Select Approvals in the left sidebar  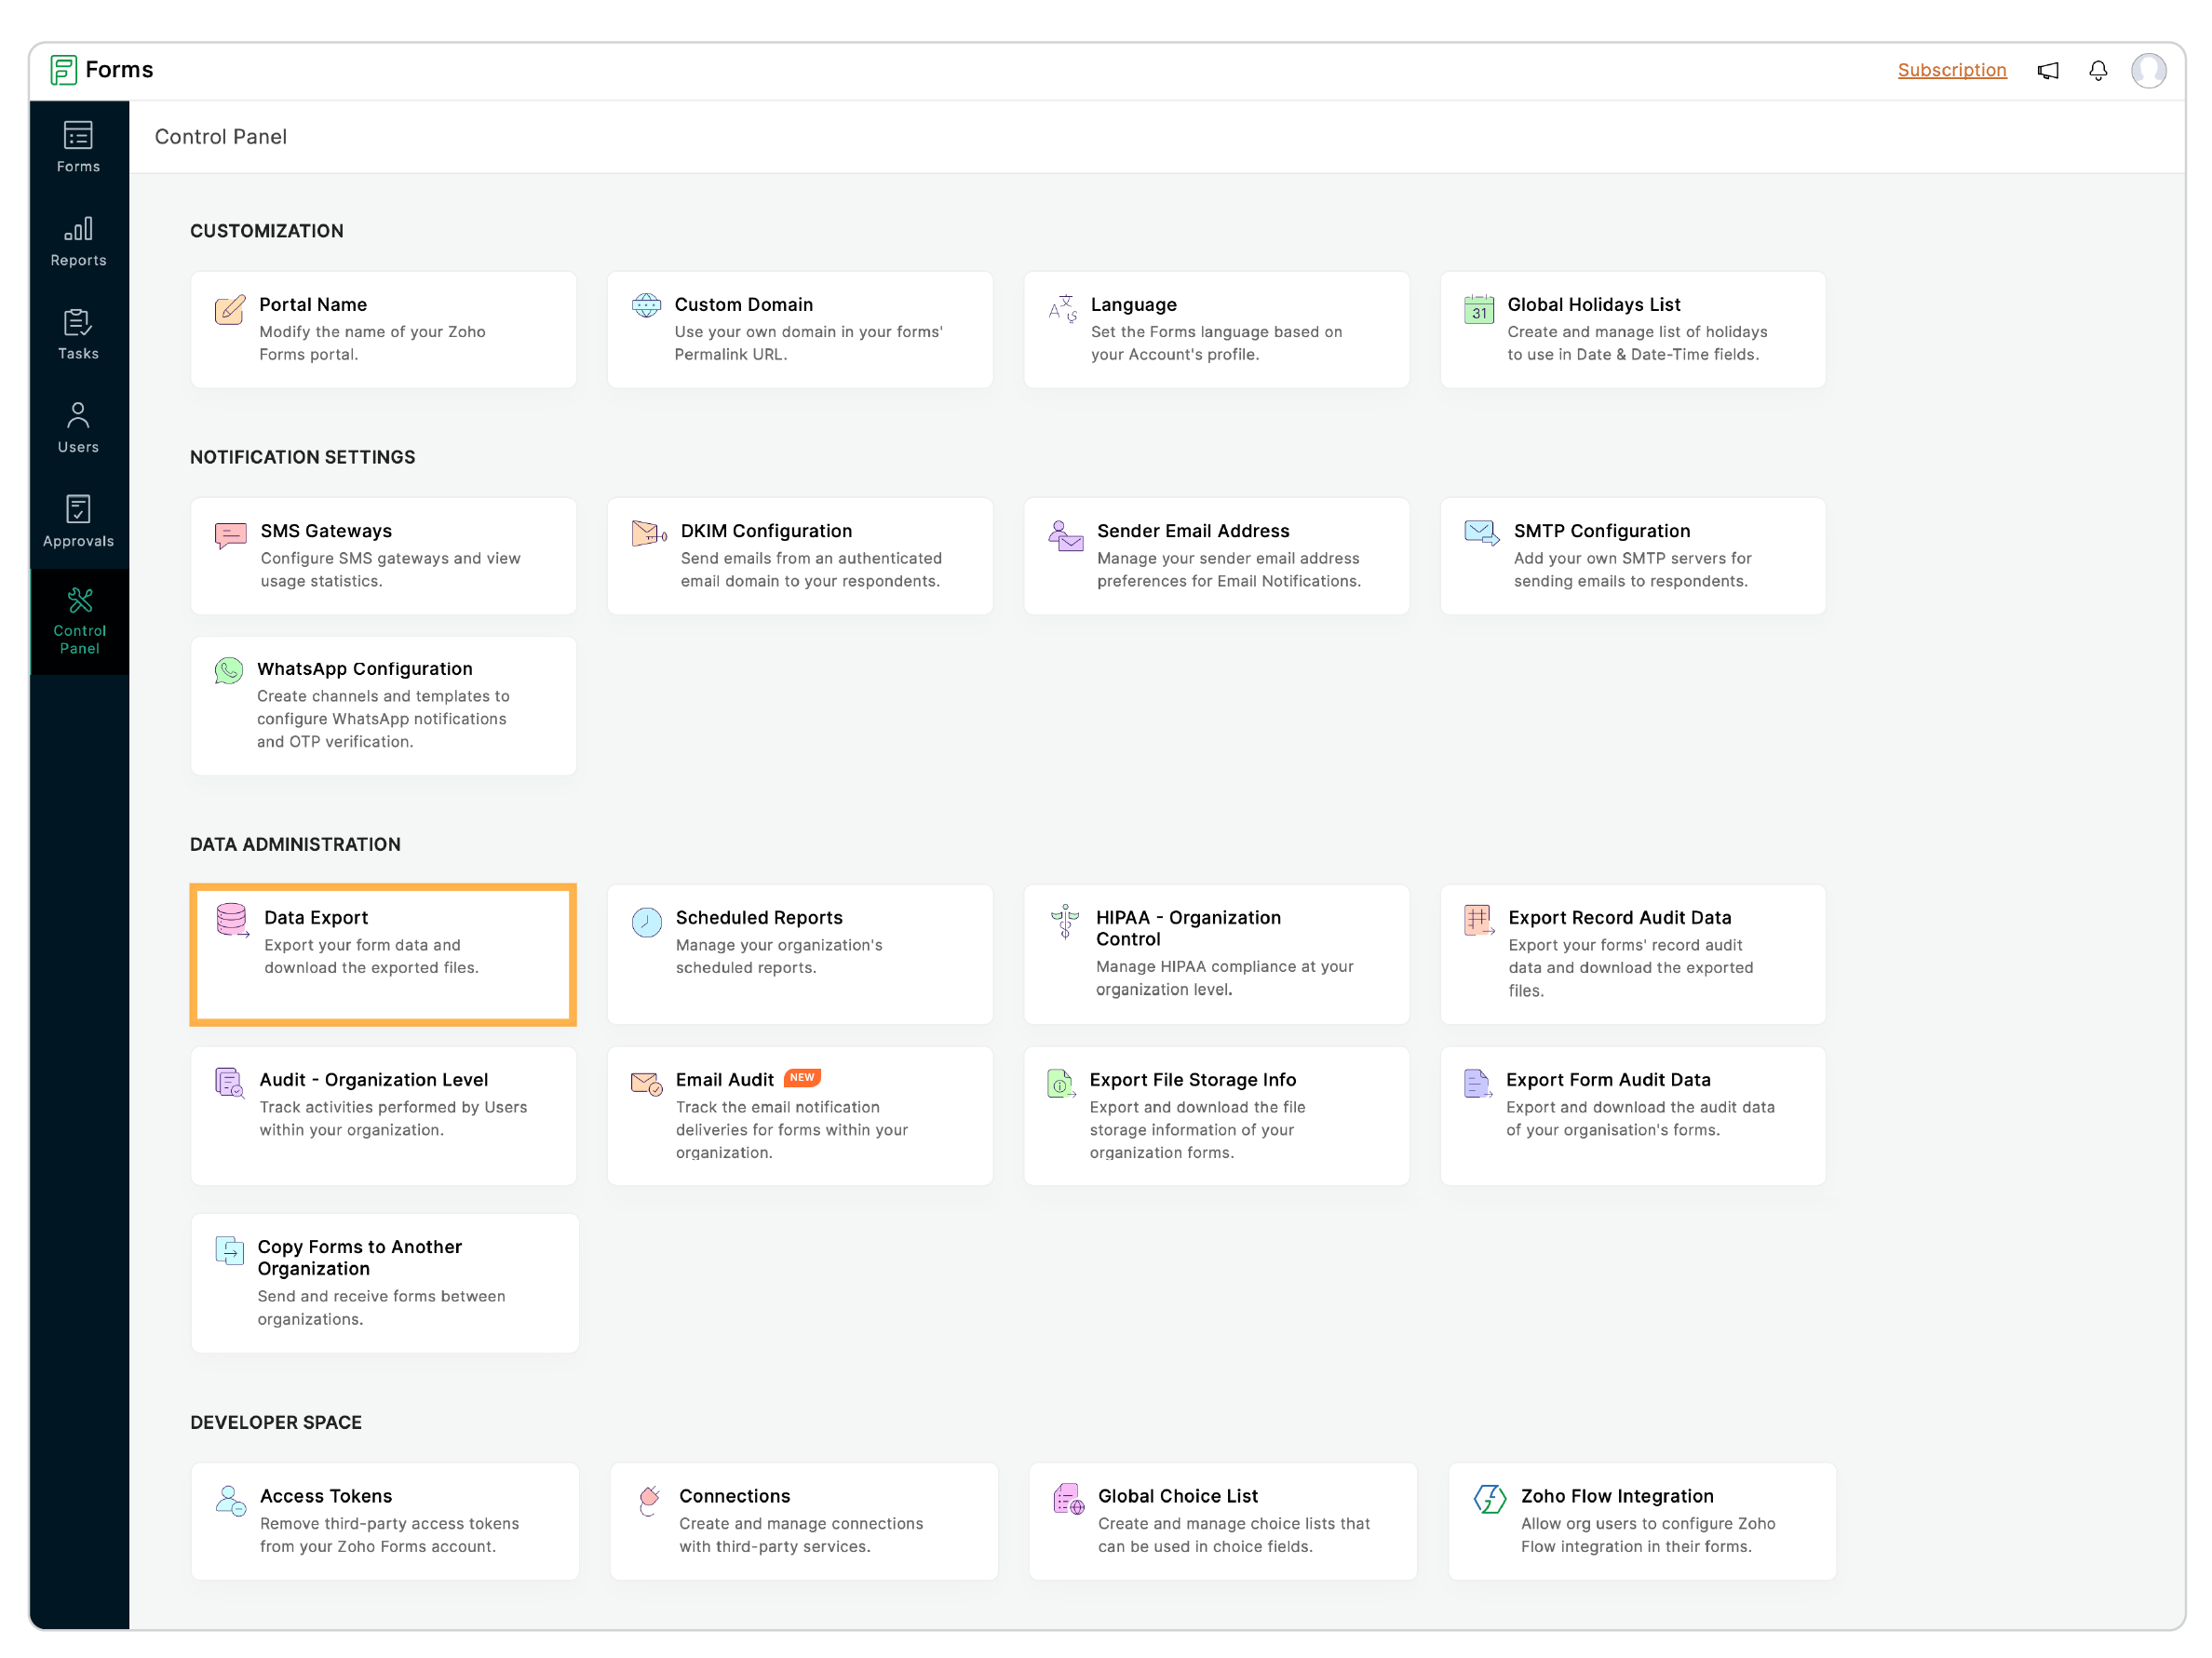(x=78, y=521)
